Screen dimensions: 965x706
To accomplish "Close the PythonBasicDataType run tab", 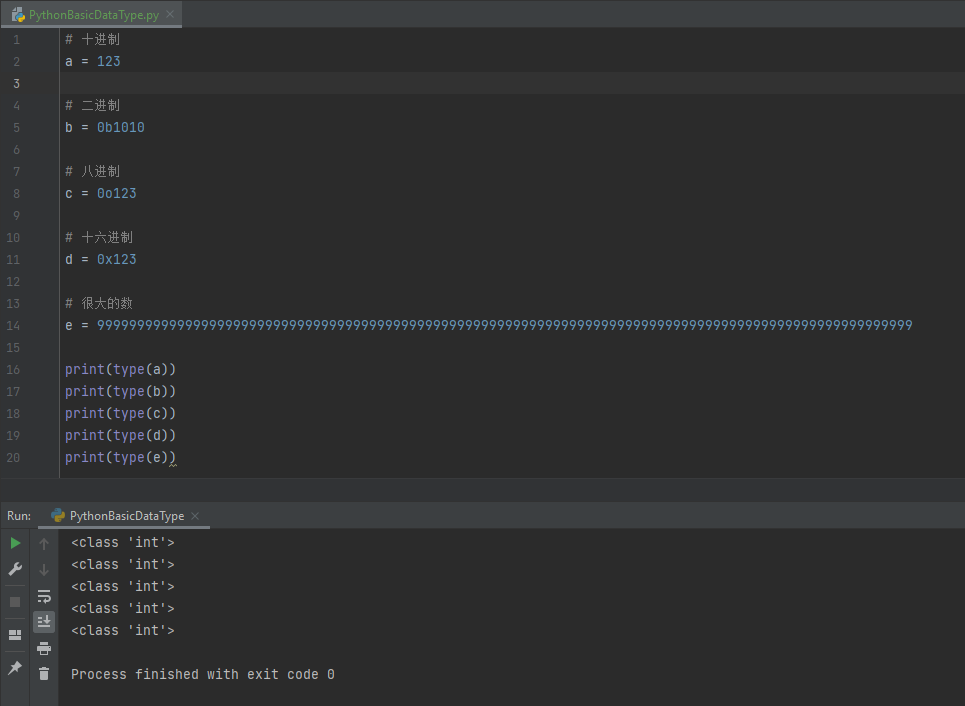I will (196, 516).
